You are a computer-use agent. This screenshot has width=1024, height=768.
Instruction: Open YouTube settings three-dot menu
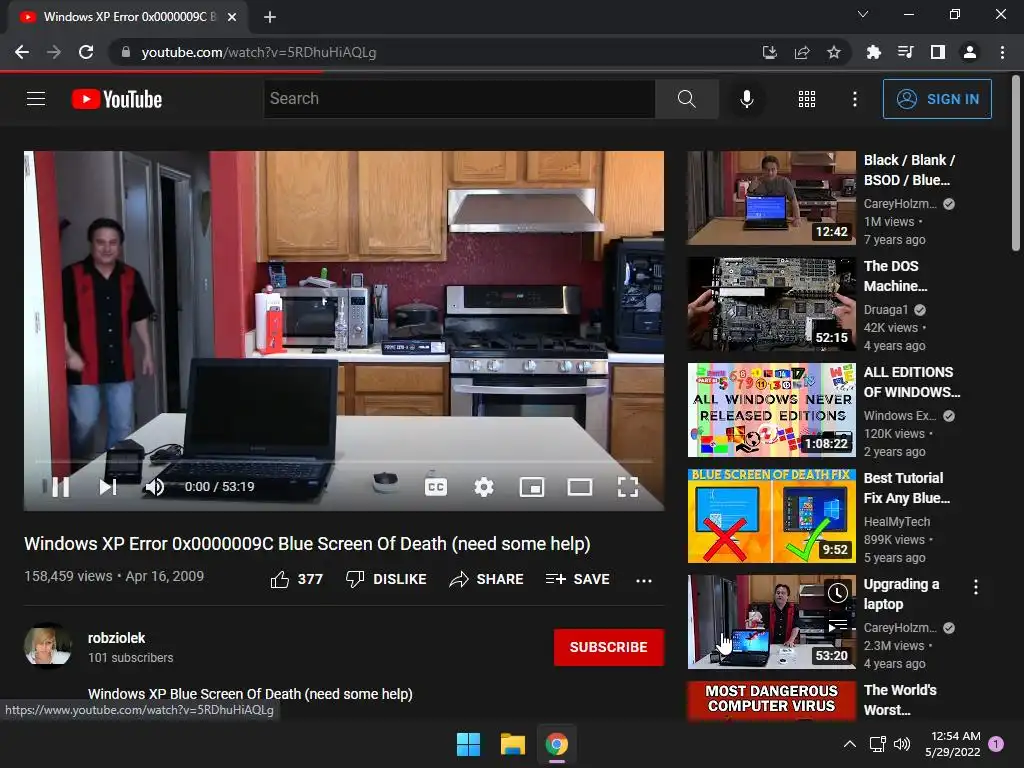[855, 99]
